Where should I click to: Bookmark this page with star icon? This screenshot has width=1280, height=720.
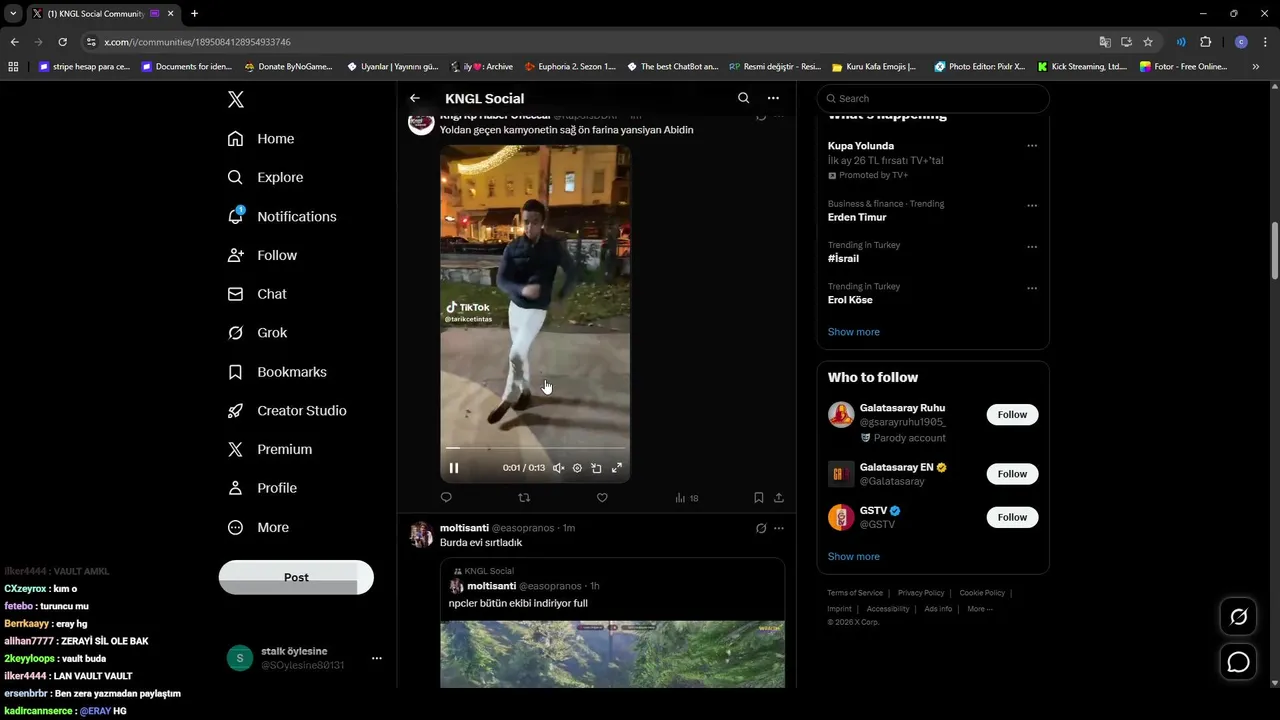coord(1148,42)
